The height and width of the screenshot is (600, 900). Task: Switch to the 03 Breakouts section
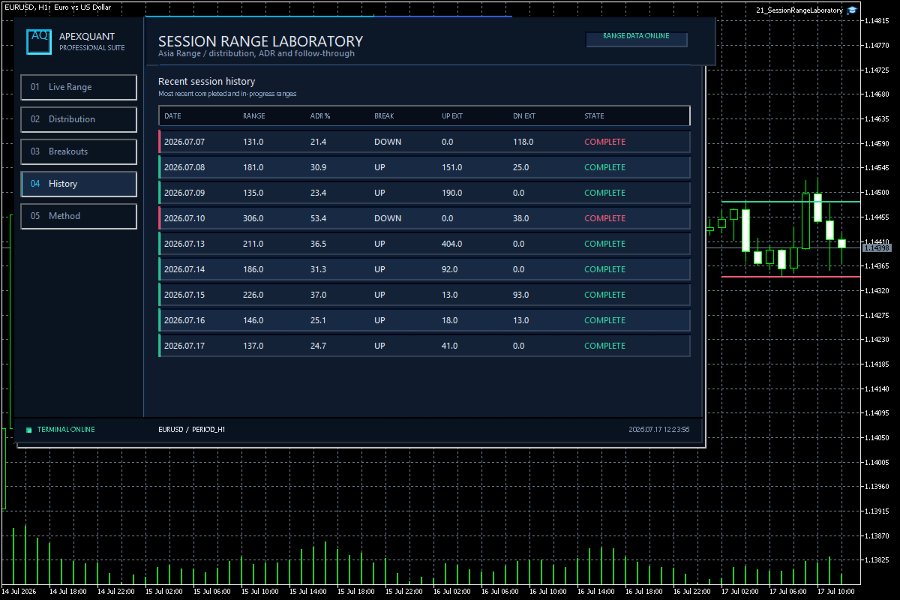(79, 152)
